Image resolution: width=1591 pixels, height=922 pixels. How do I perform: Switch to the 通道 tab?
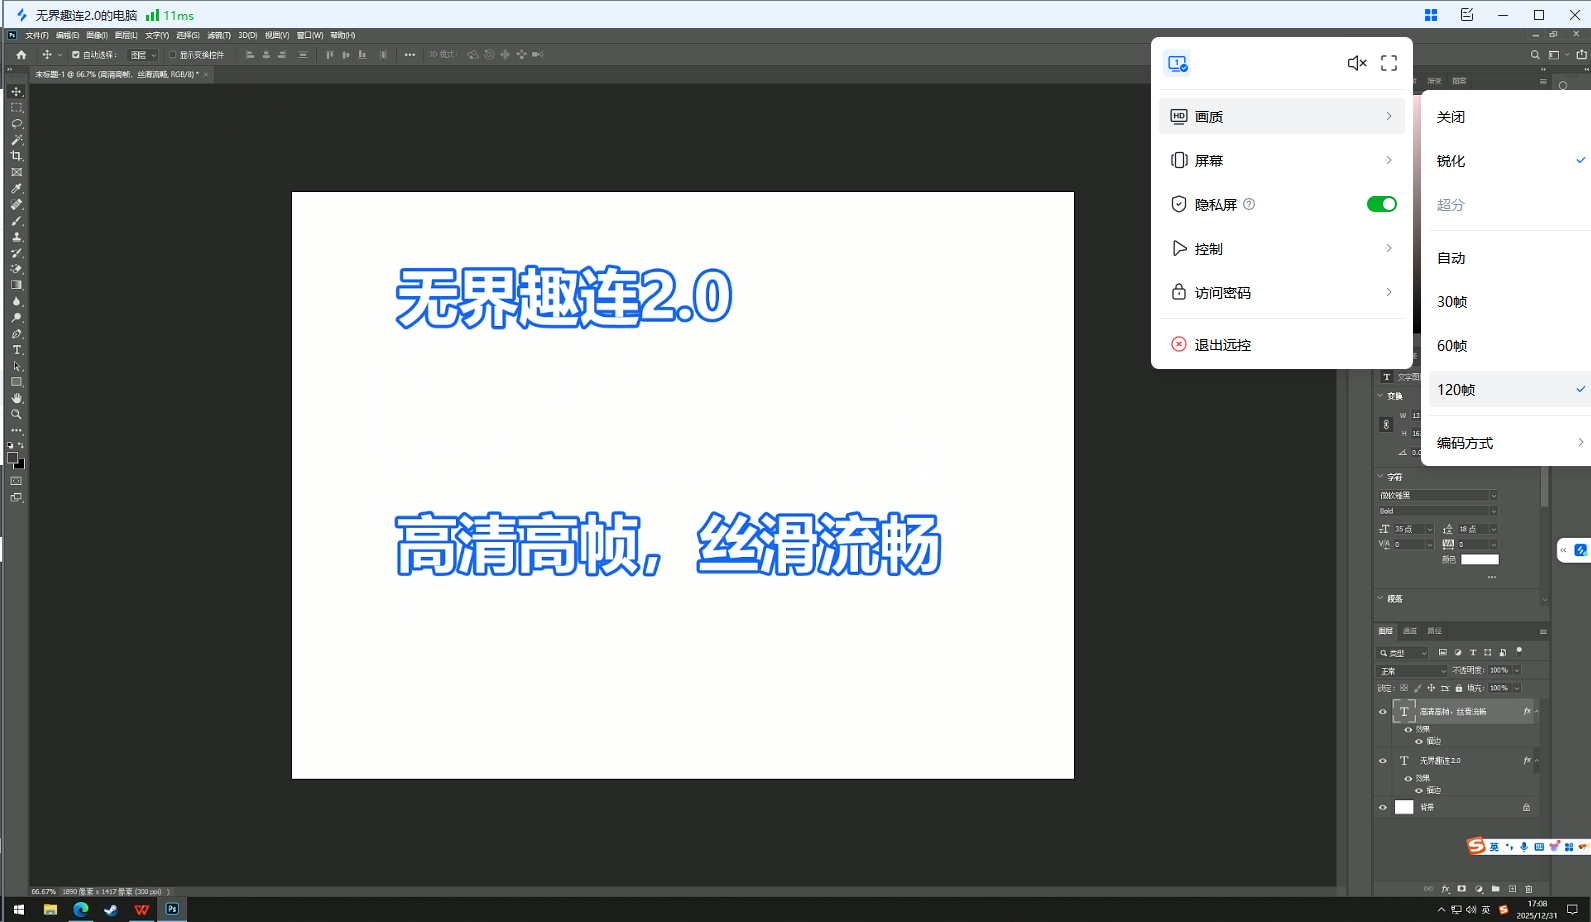pyautogui.click(x=1410, y=631)
